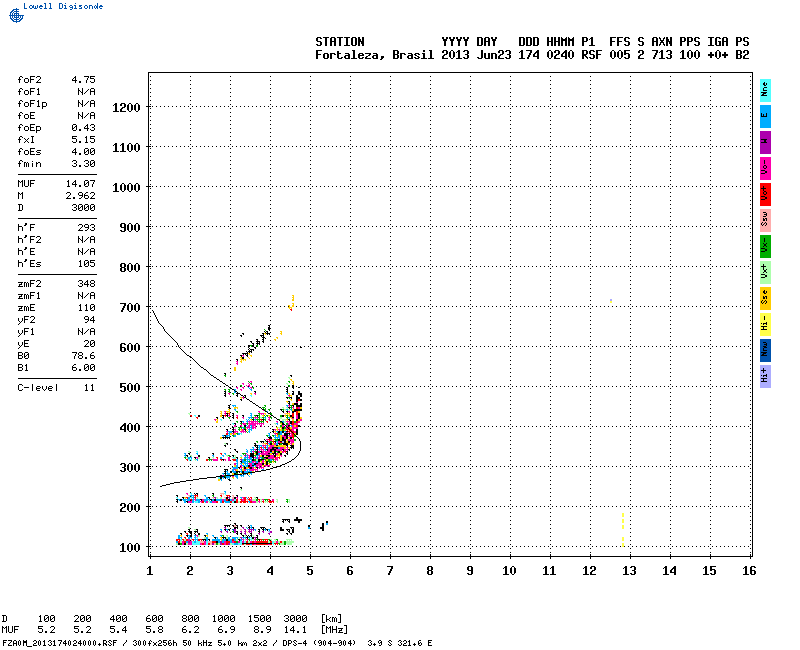Select the magenta Vo- legend swatch

(x=765, y=168)
